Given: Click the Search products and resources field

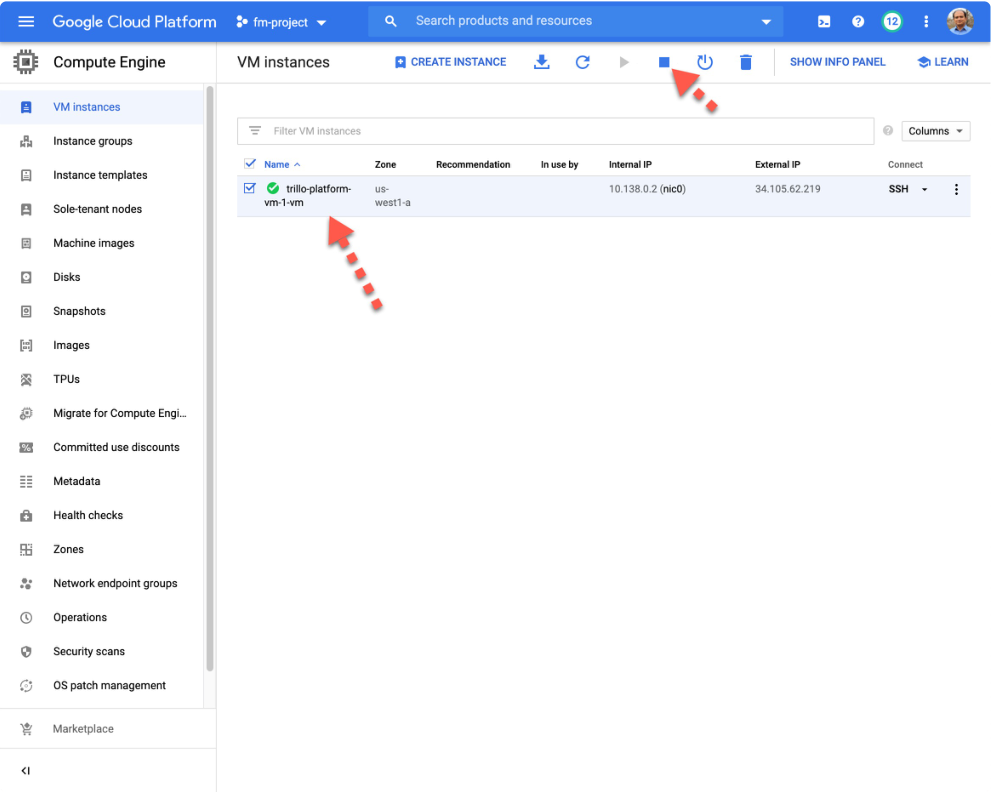Looking at the screenshot, I should pyautogui.click(x=576, y=21).
